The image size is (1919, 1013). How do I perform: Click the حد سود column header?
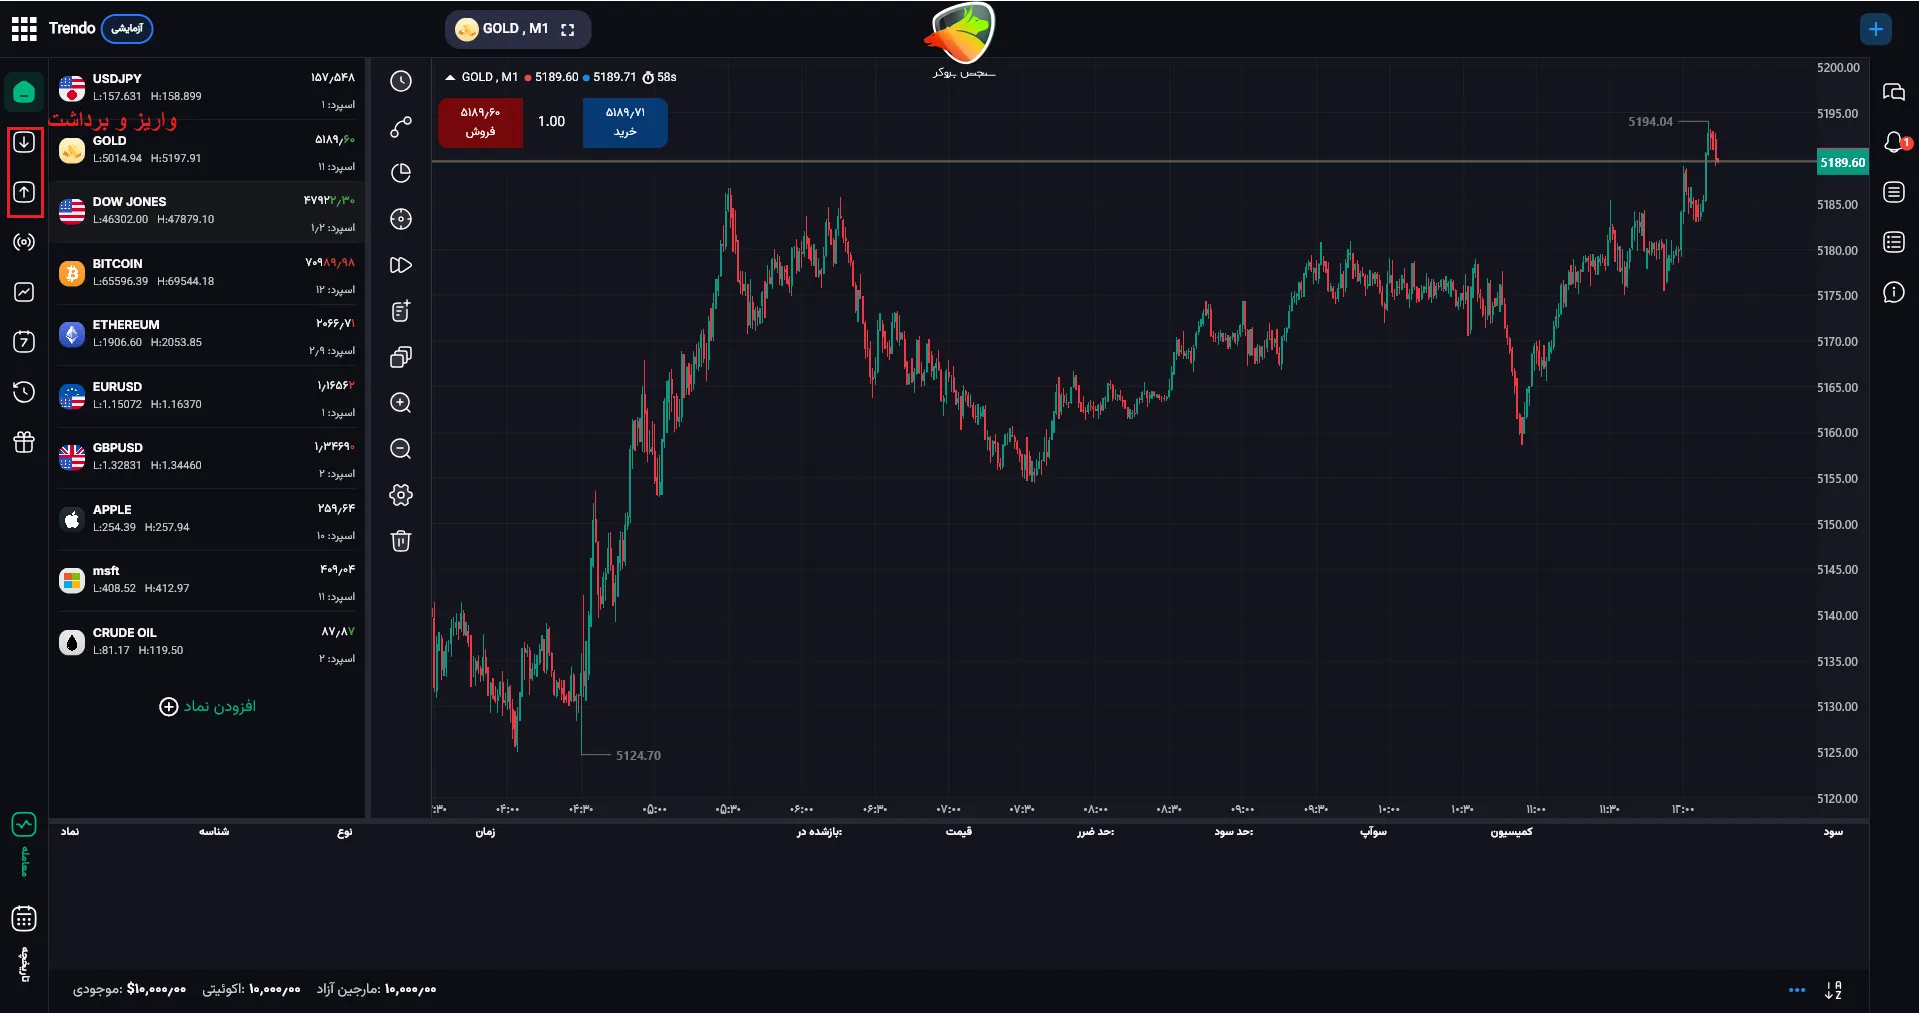(x=1234, y=832)
